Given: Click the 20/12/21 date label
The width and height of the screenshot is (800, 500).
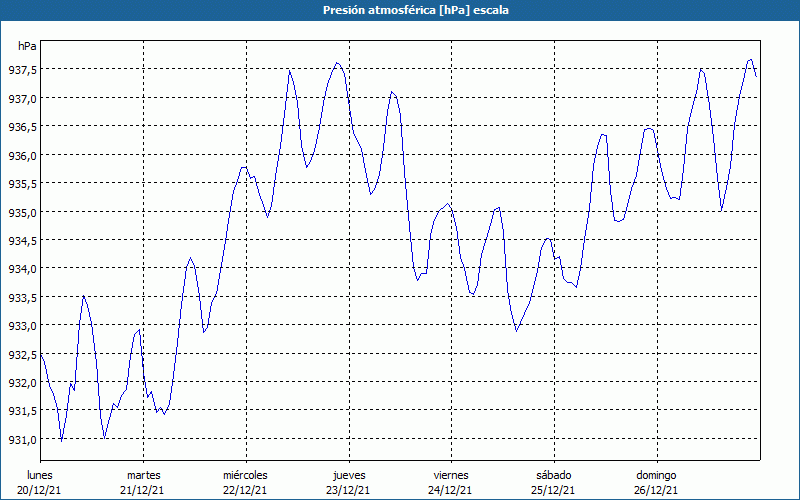Looking at the screenshot, I should point(39,490).
